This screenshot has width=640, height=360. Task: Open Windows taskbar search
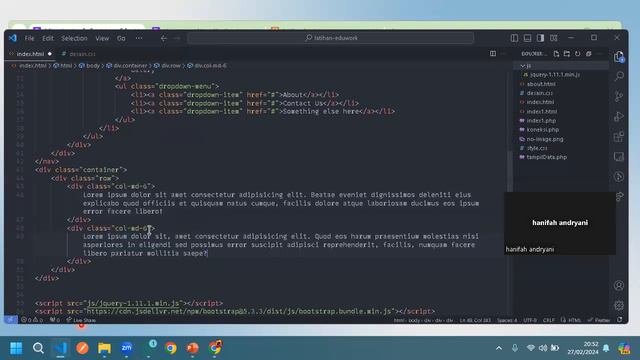pos(38,348)
